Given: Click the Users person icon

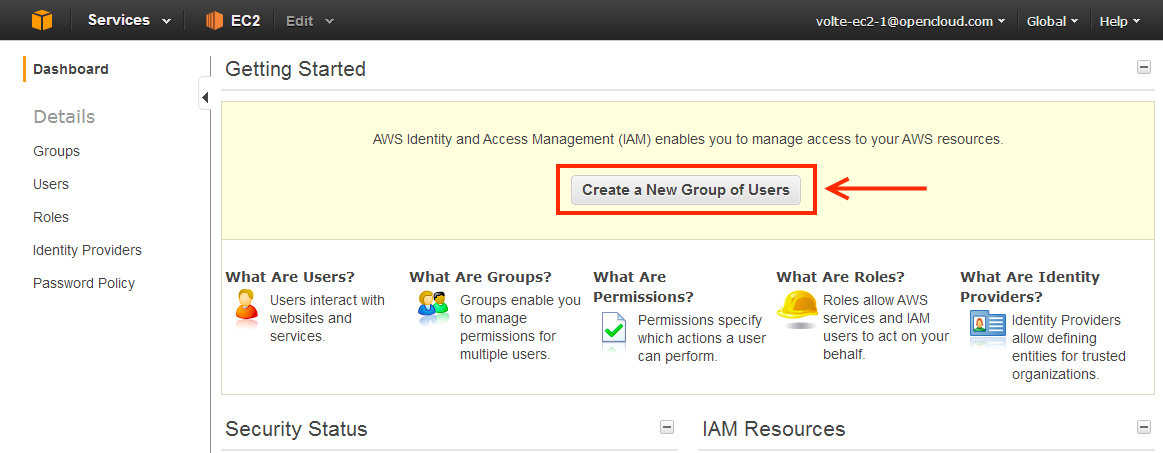Looking at the screenshot, I should click(245, 308).
